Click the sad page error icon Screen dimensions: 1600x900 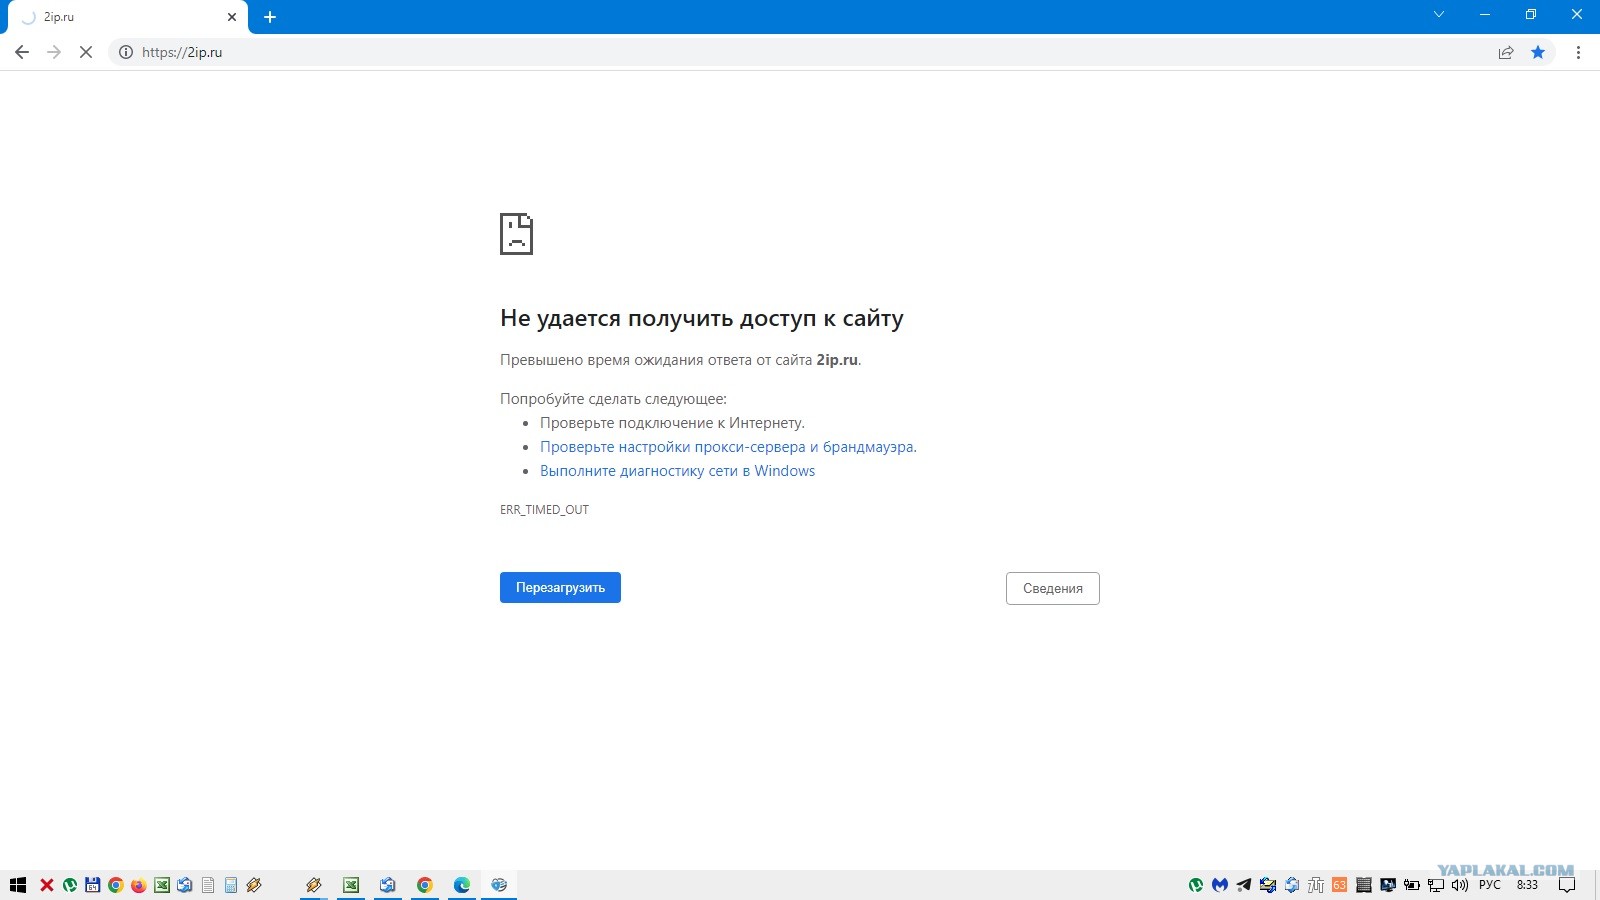click(516, 234)
